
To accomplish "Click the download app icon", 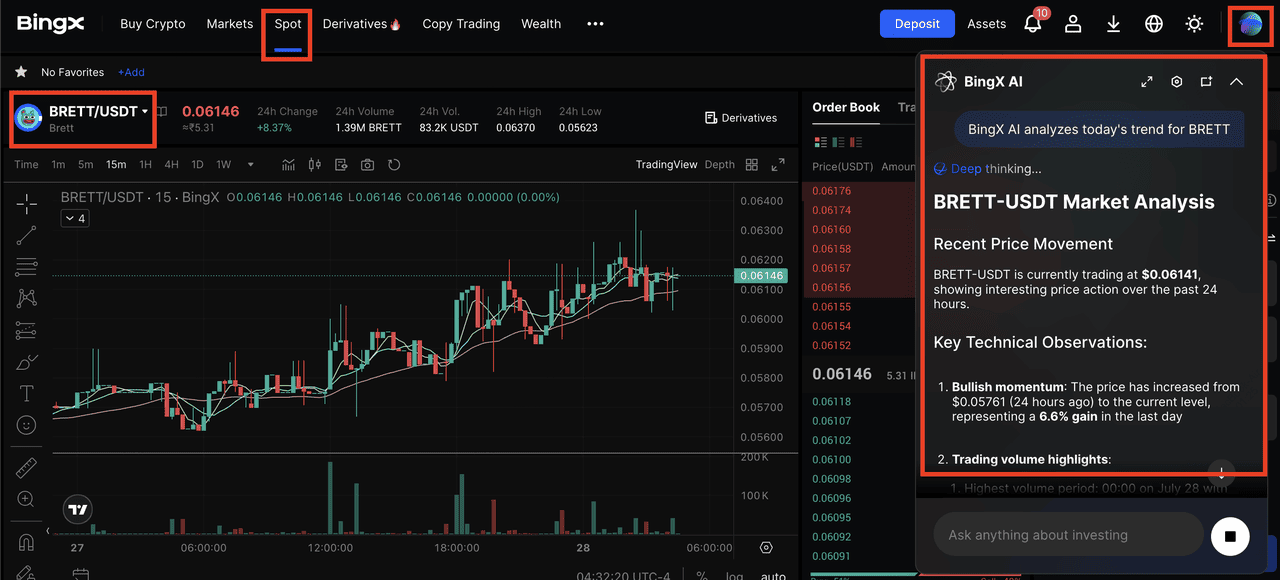I will pos(1114,24).
